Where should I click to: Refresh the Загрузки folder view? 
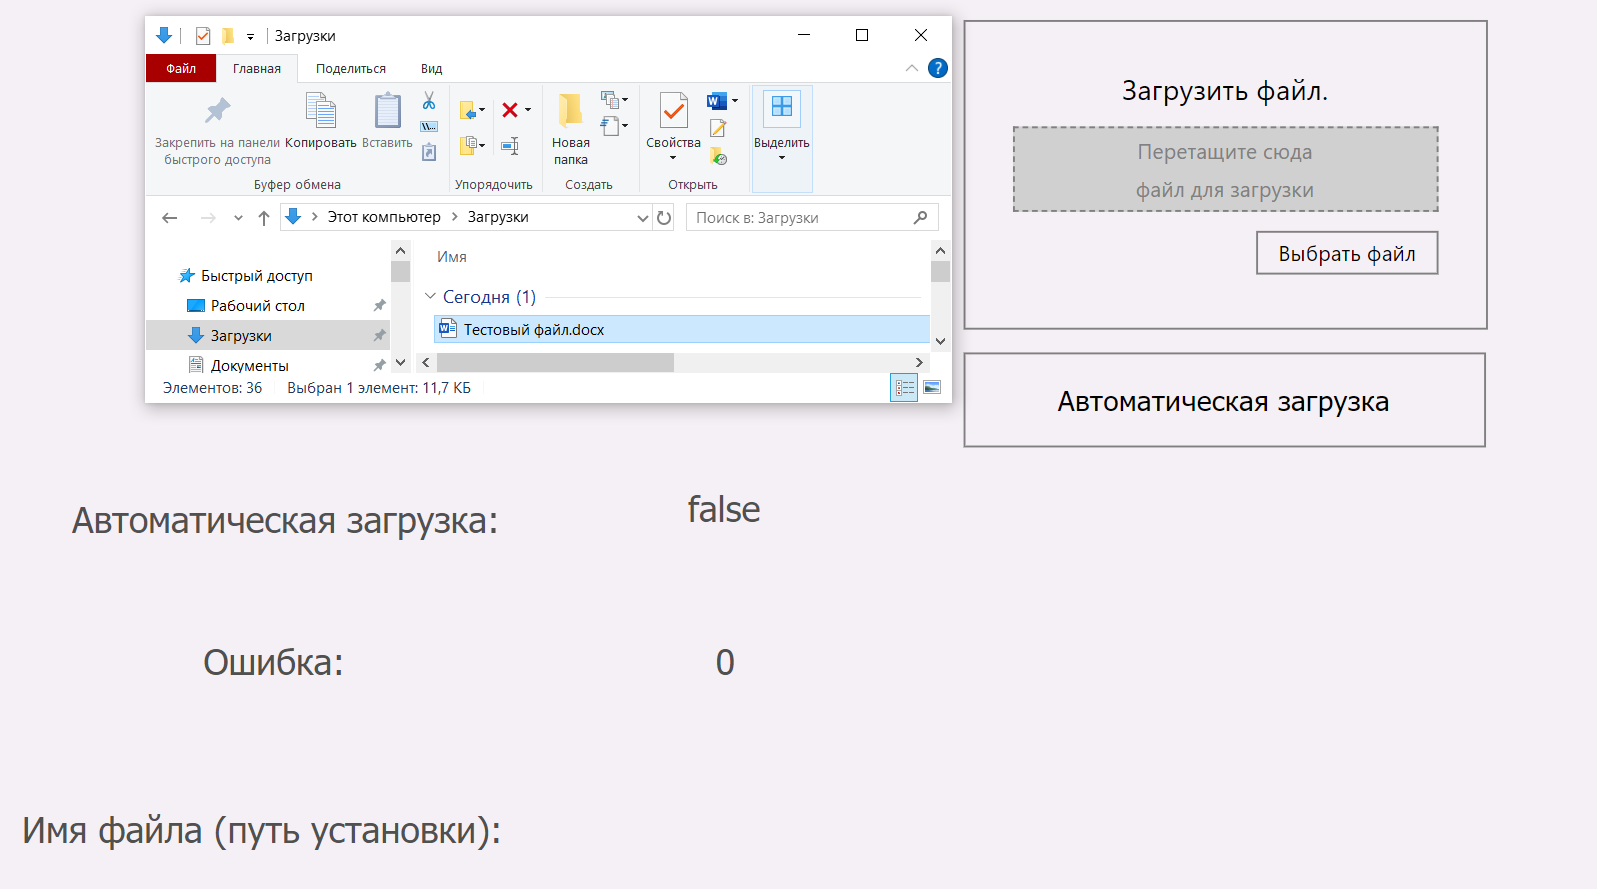[x=664, y=218]
